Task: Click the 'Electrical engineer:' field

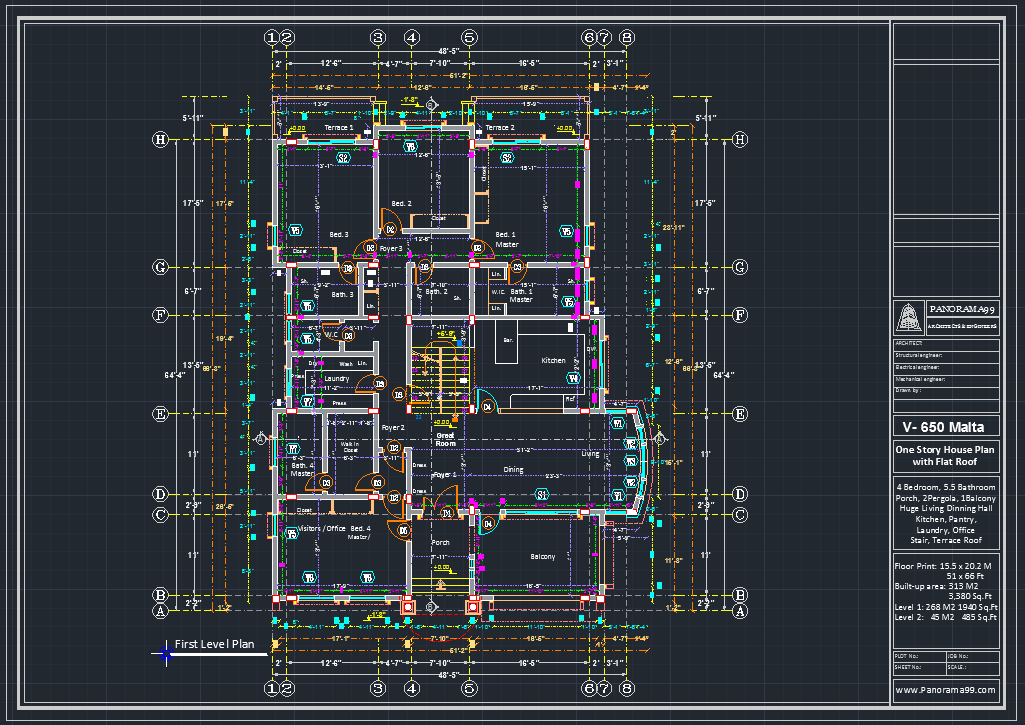Action: click(x=946, y=367)
